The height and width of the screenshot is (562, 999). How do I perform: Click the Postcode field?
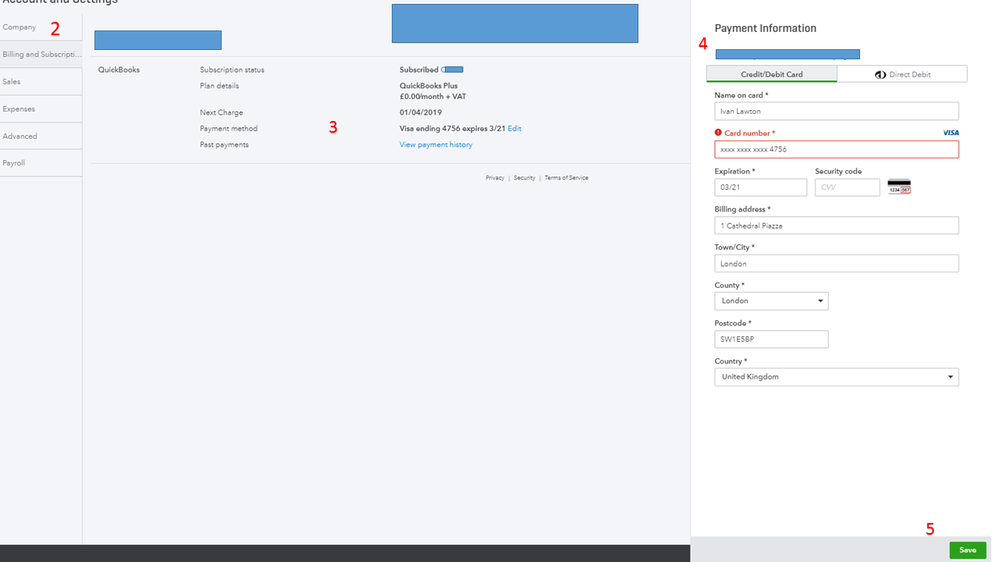click(x=771, y=339)
